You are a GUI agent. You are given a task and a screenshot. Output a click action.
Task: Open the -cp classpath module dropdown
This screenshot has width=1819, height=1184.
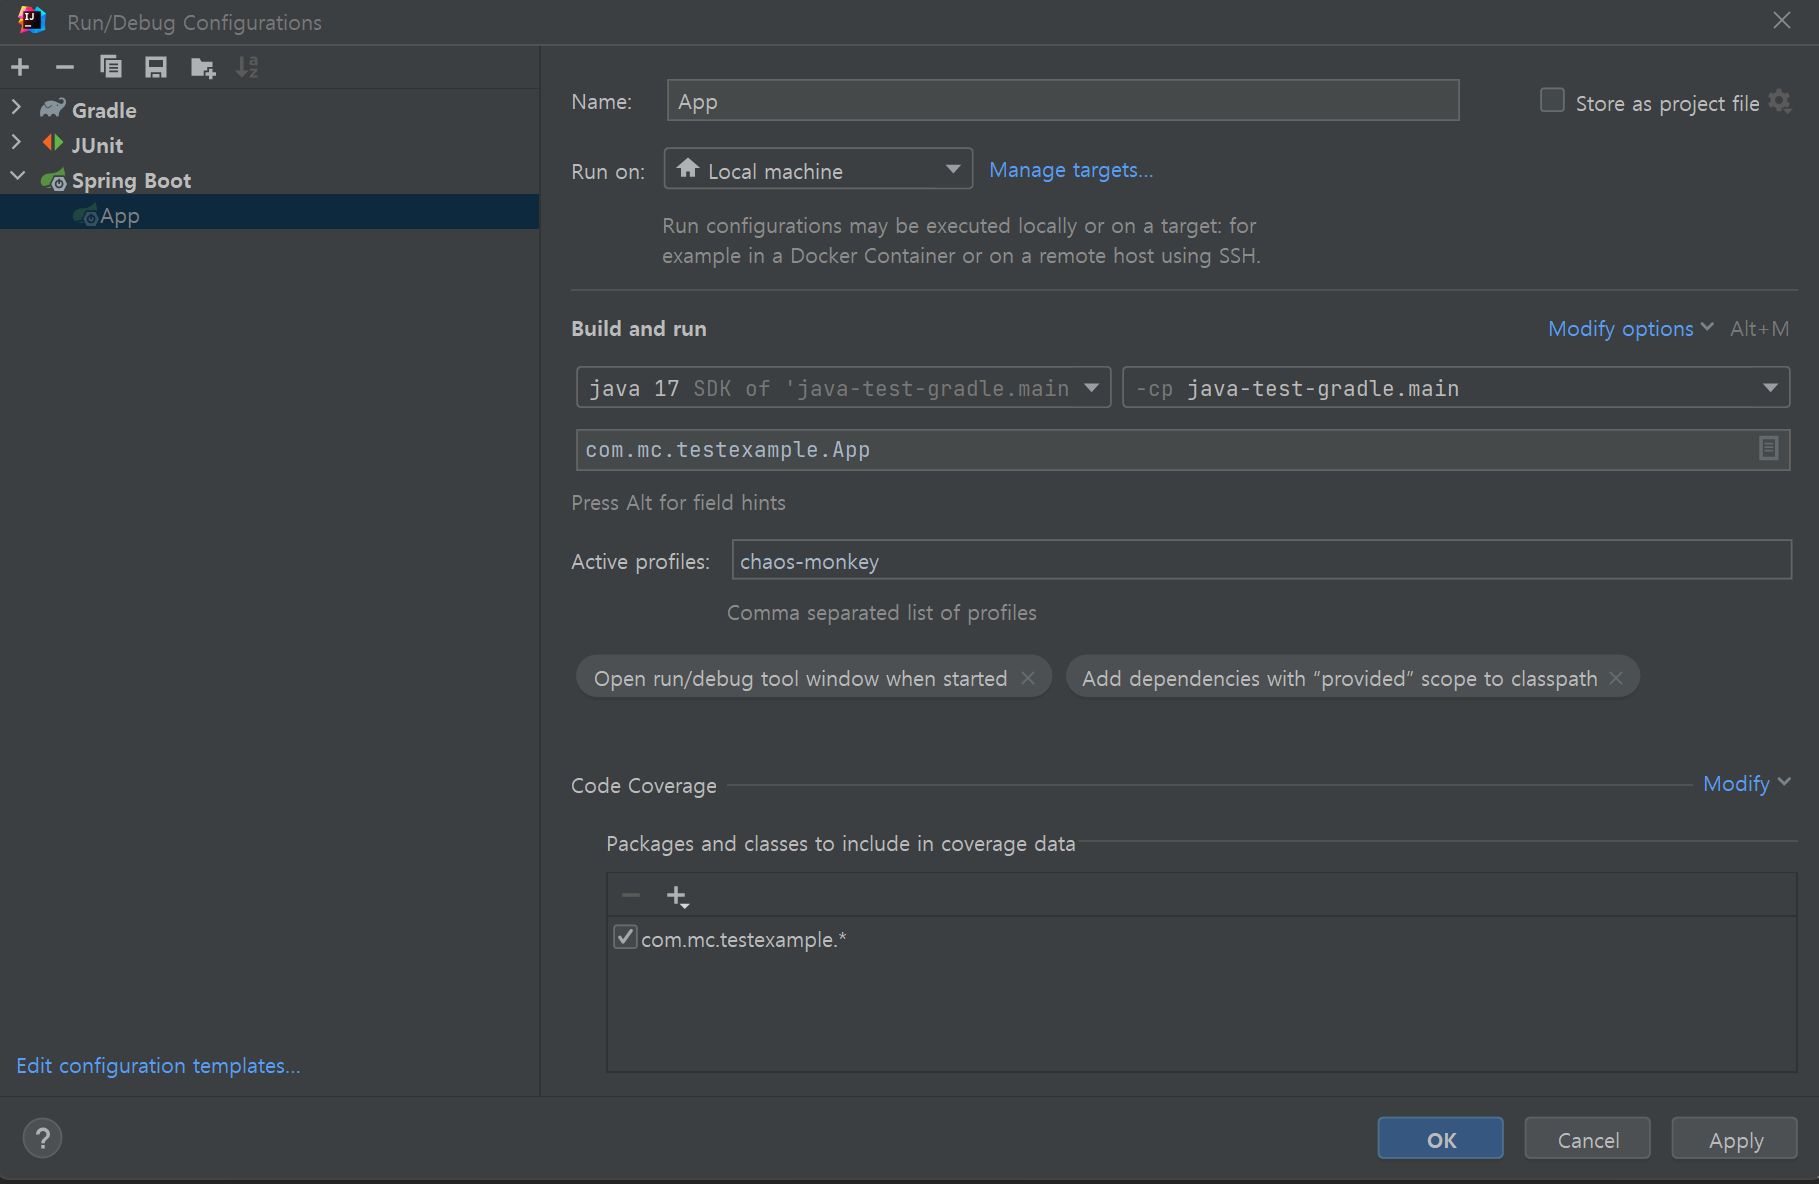[1455, 387]
